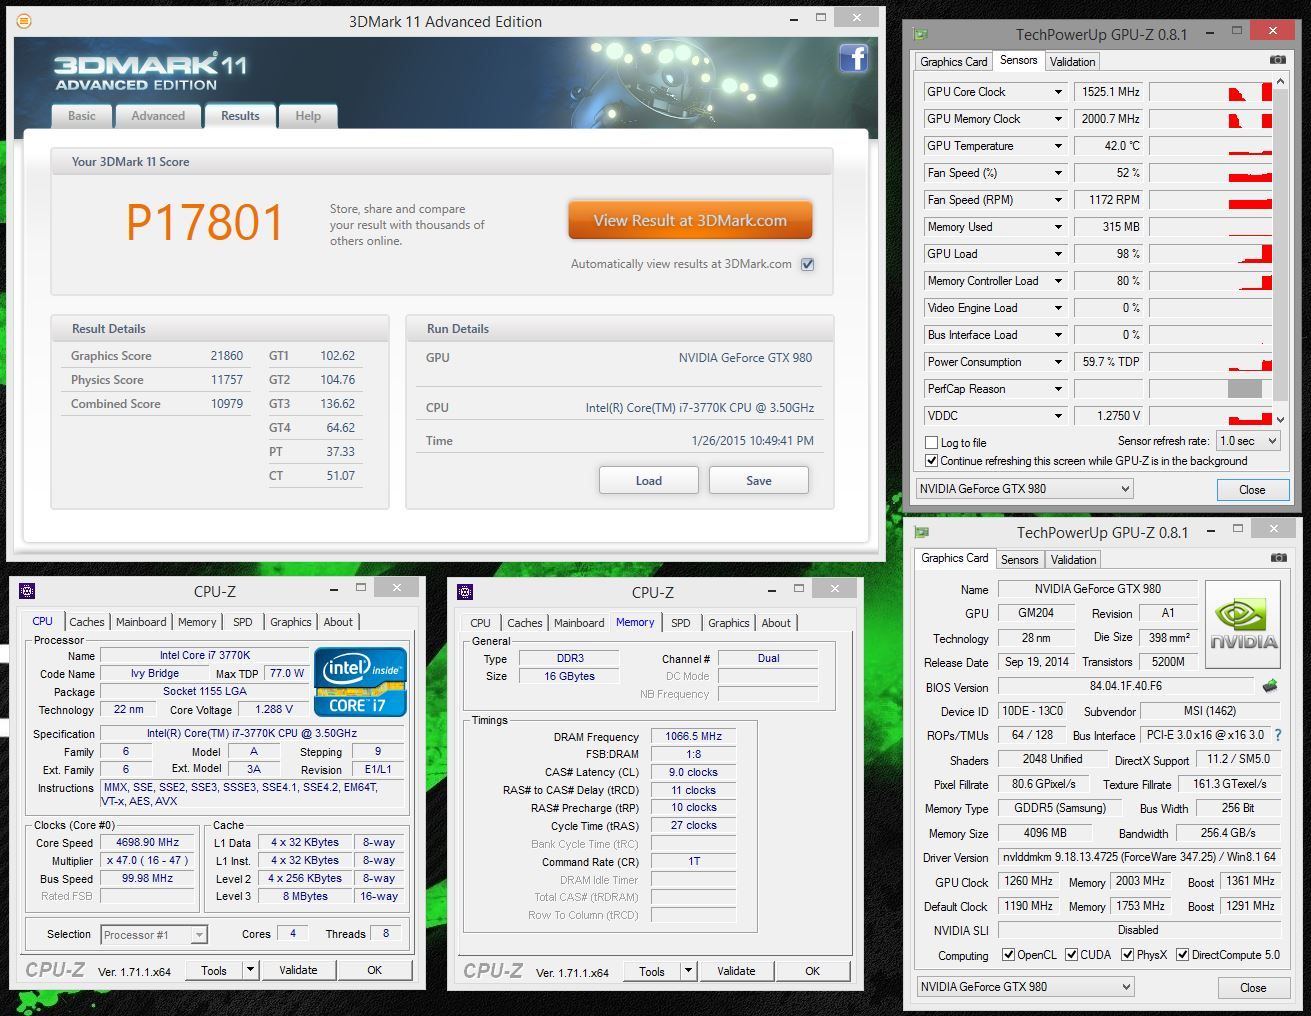Click the Intel Core i7 badge in CPU-Z
The width and height of the screenshot is (1311, 1016).
pos(360,682)
